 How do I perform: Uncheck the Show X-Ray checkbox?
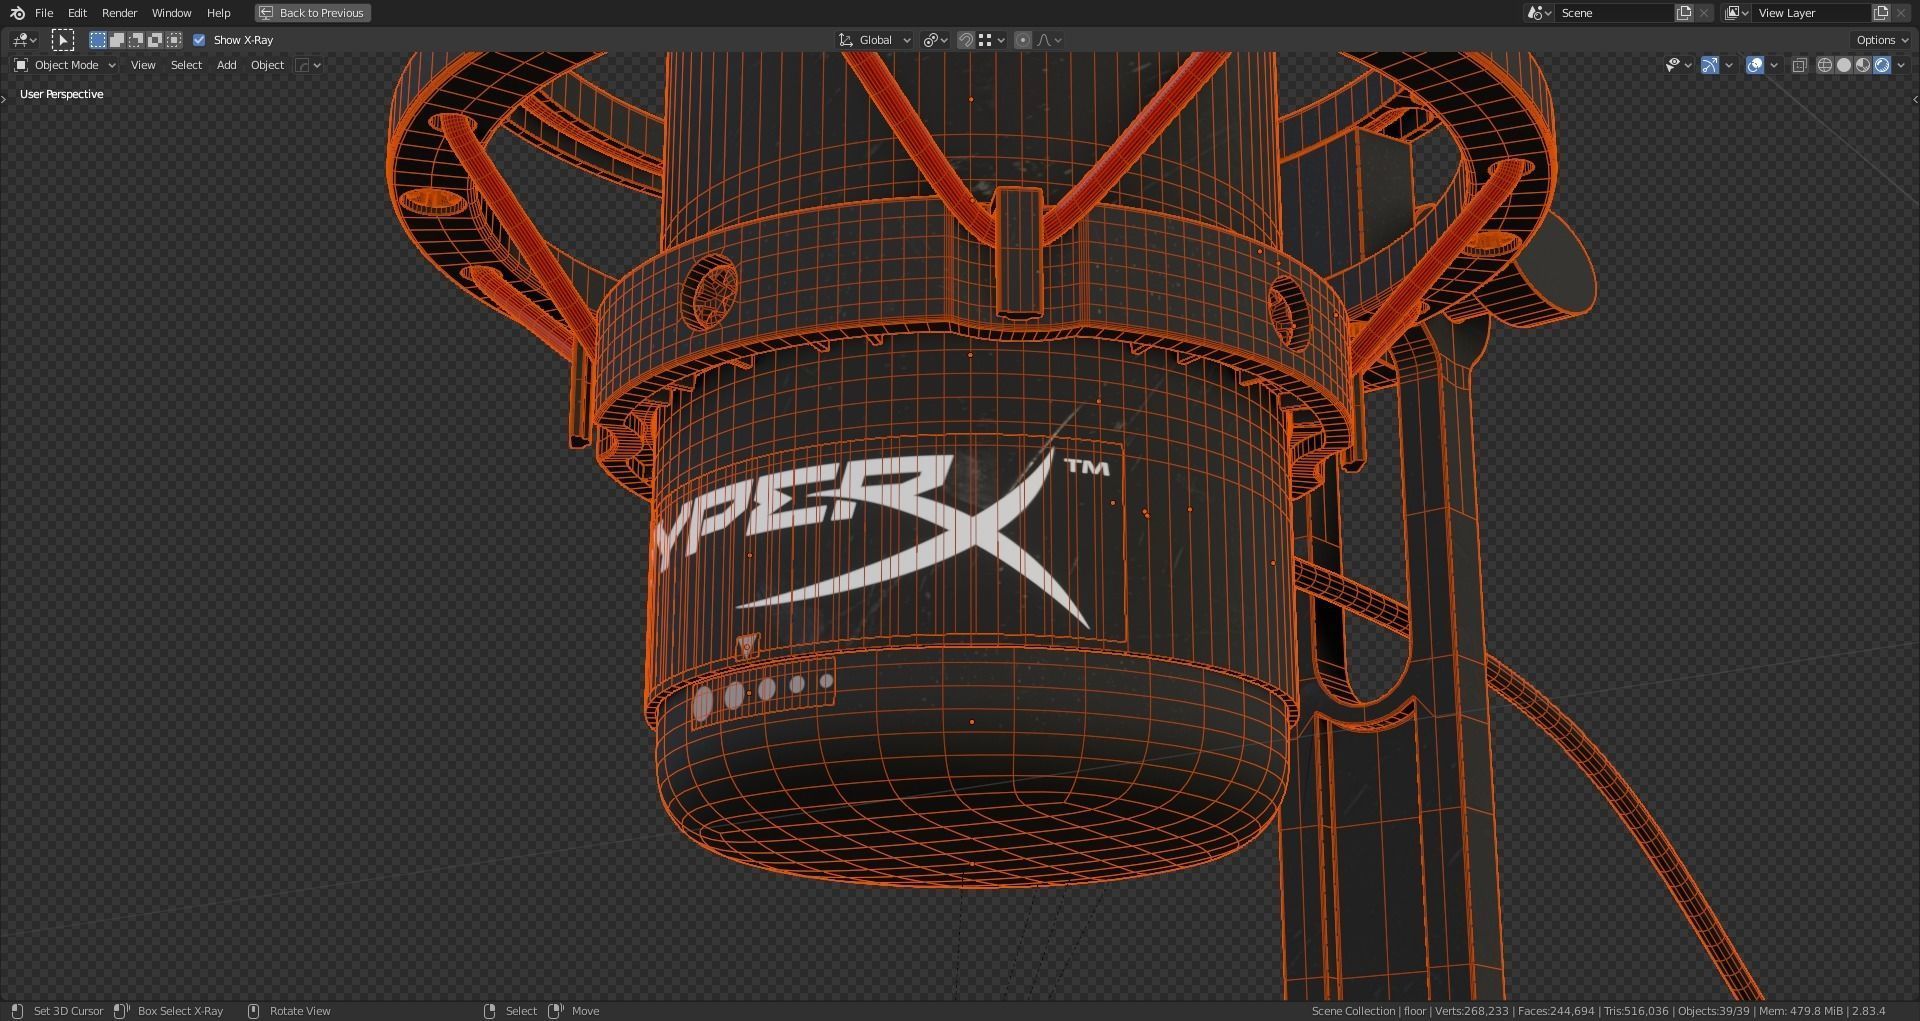click(x=199, y=40)
